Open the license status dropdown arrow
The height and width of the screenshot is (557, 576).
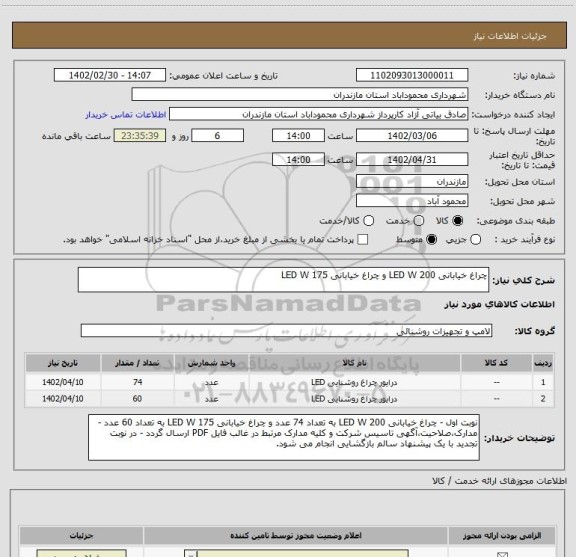click(190, 554)
